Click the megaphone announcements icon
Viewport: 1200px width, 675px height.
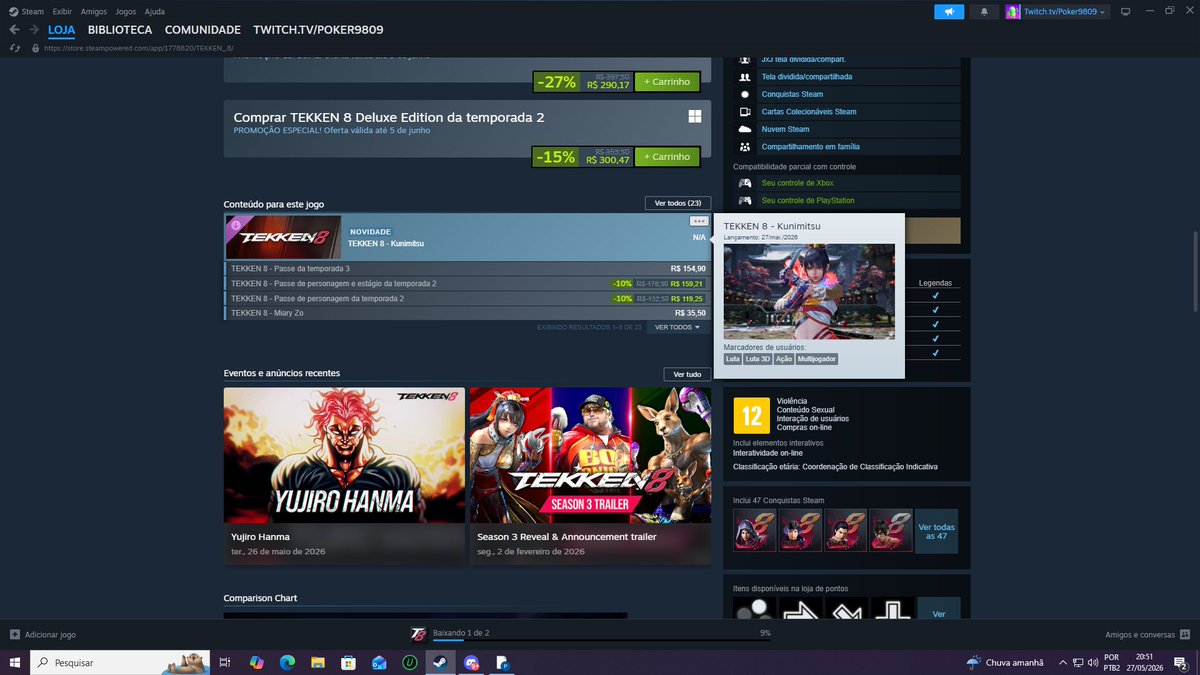(x=949, y=12)
